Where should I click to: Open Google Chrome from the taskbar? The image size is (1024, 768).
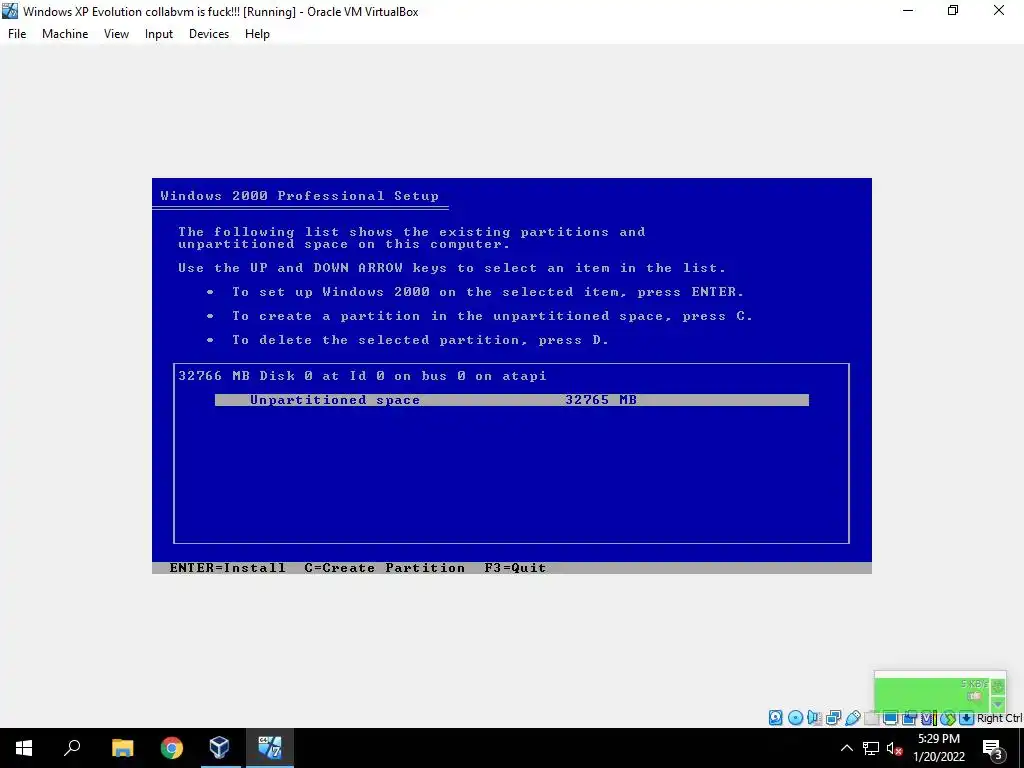172,748
